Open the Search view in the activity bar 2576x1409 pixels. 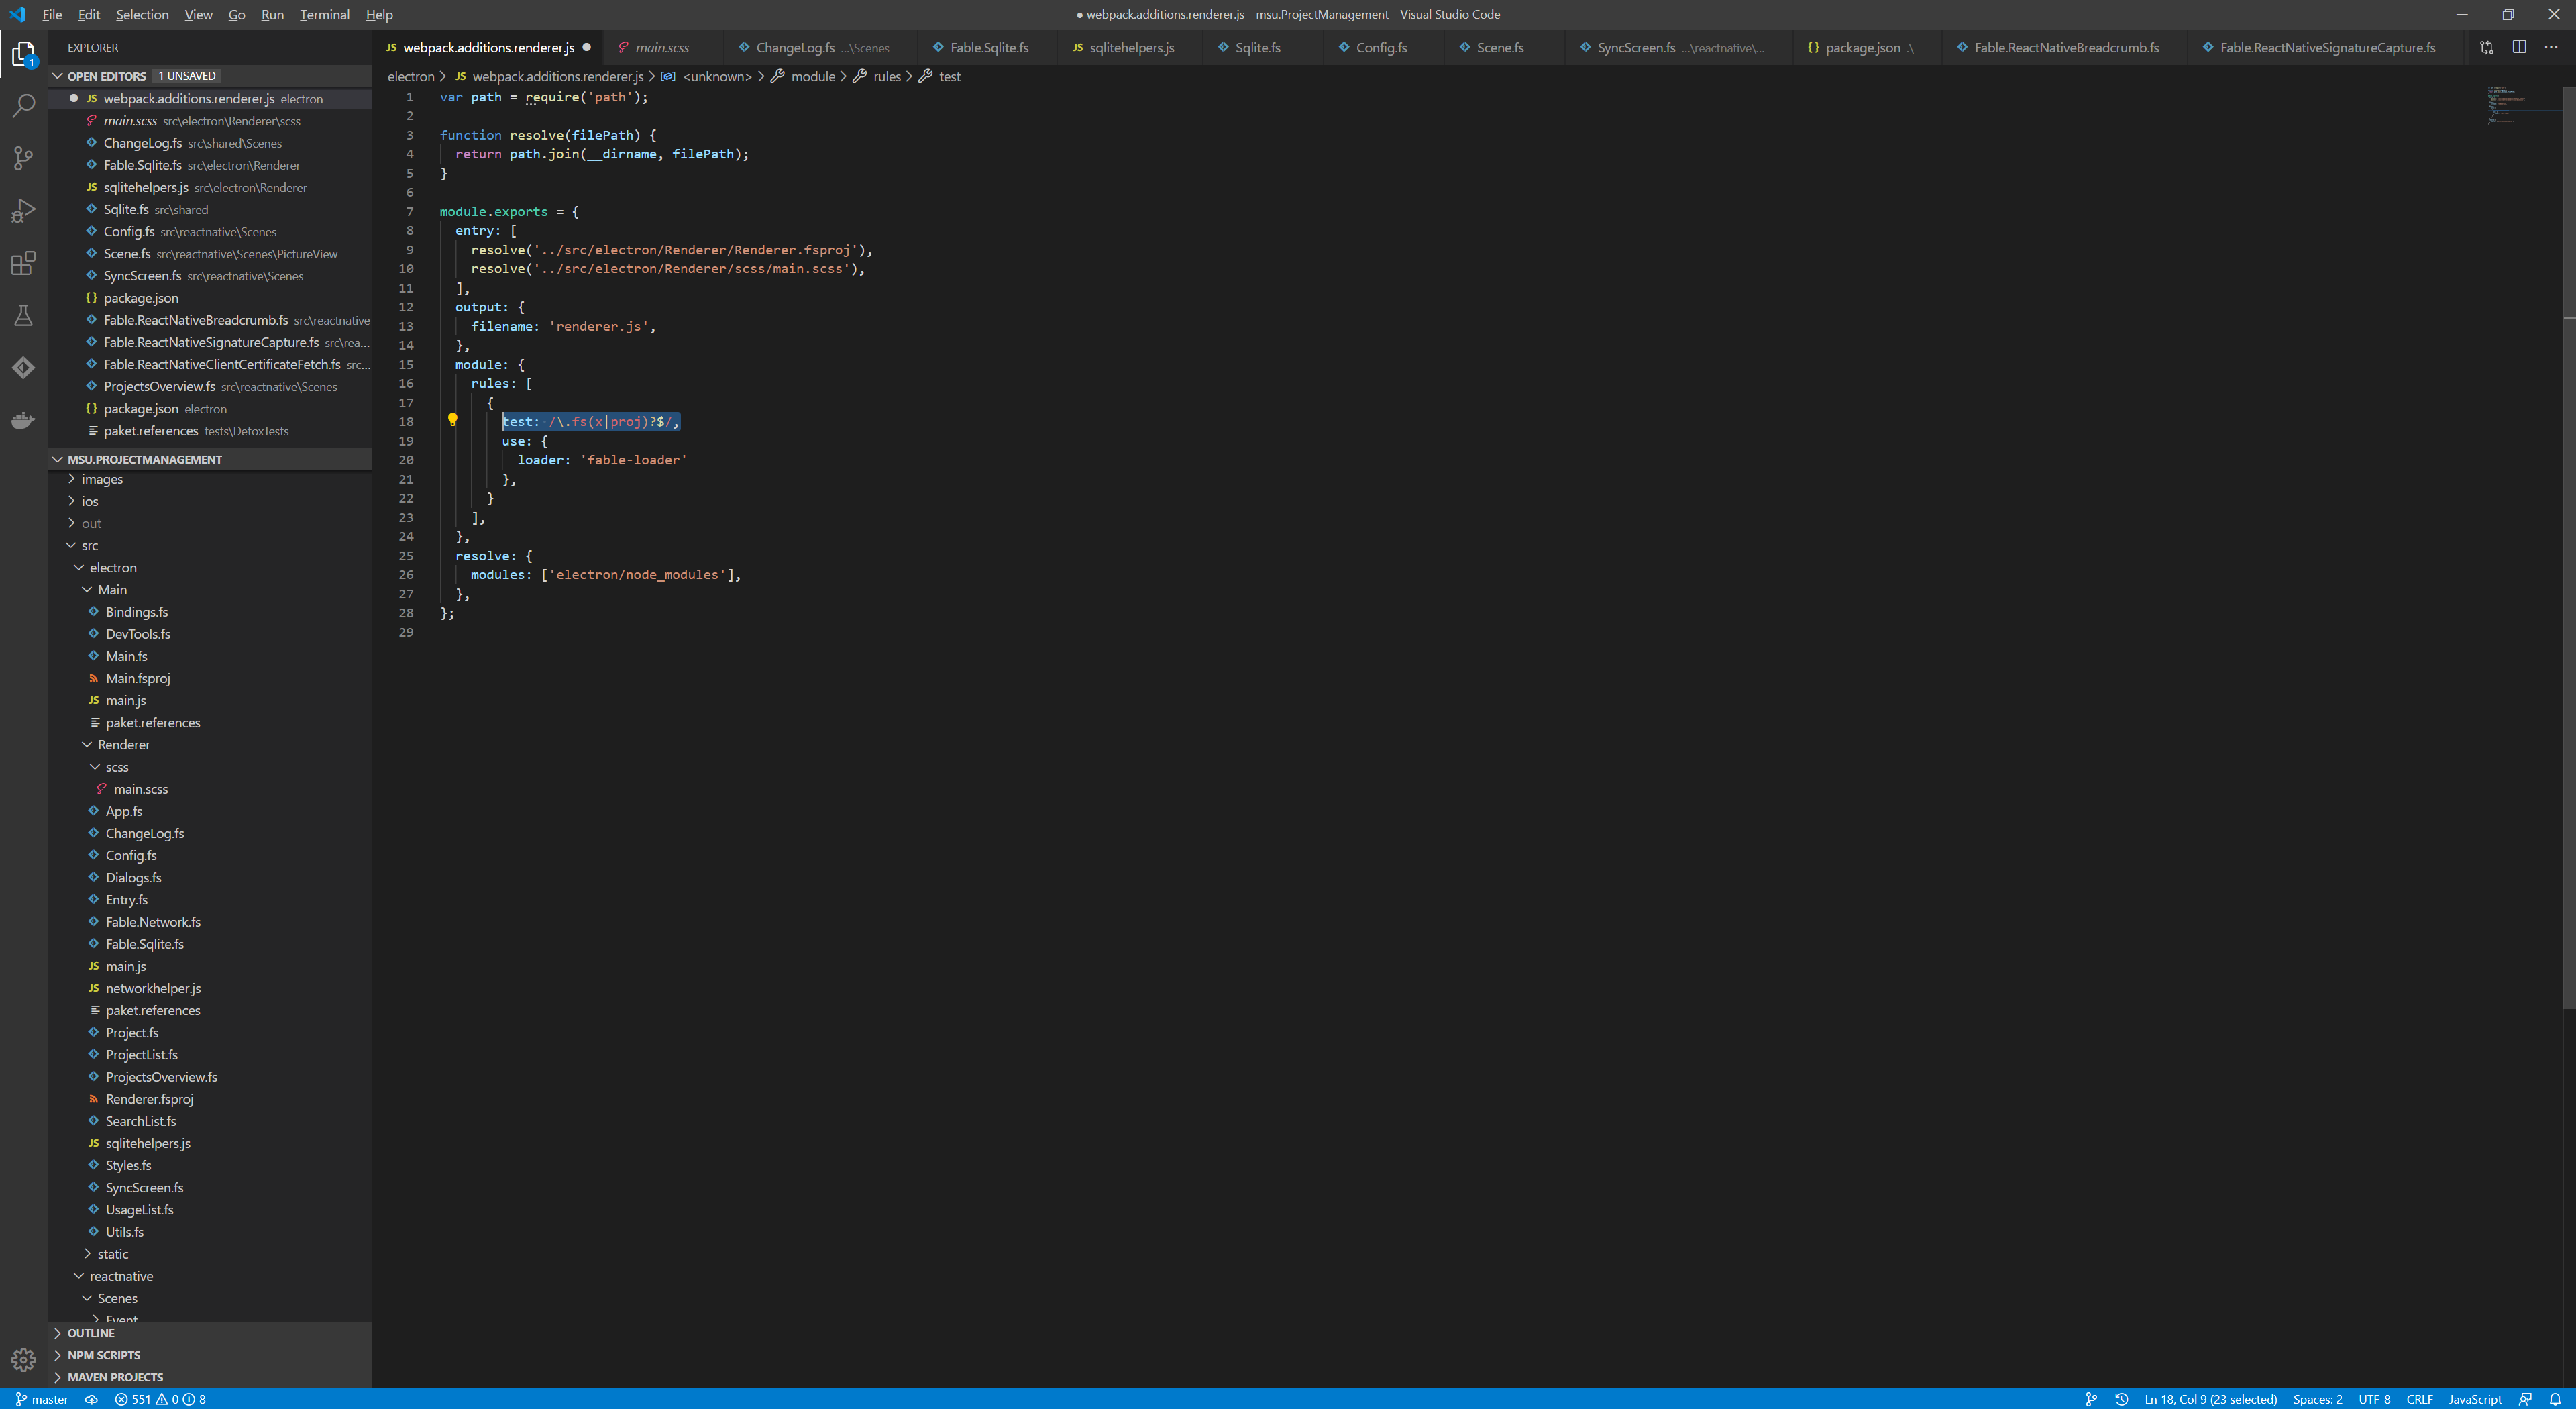pos(23,105)
